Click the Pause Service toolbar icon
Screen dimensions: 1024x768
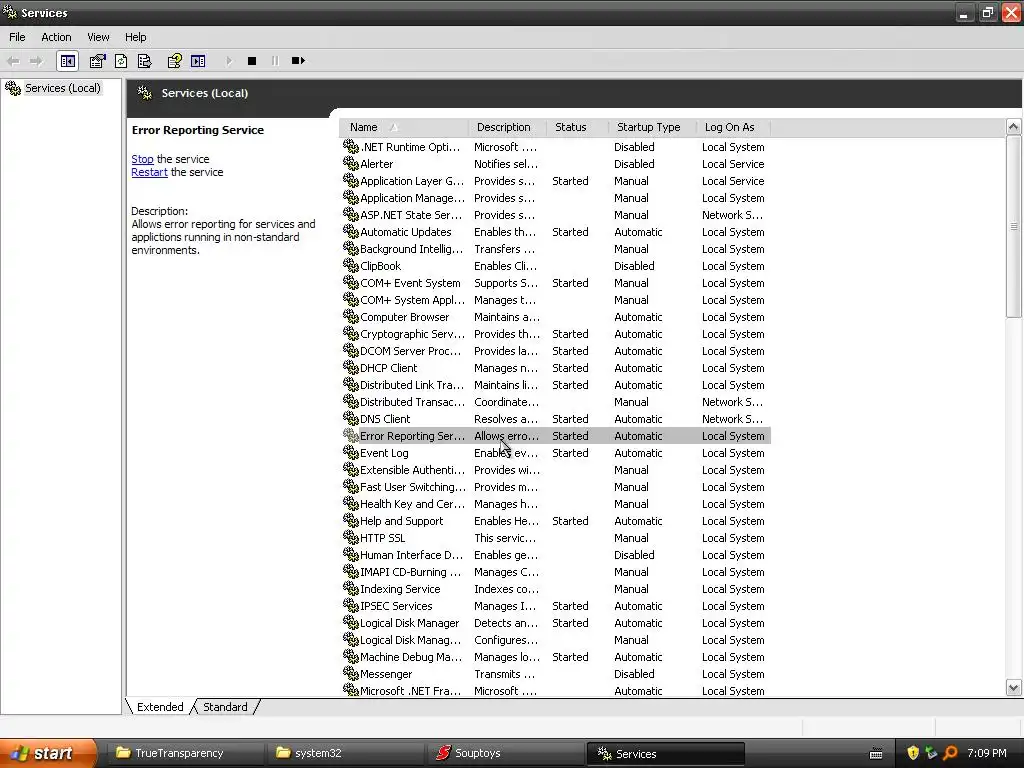click(275, 61)
